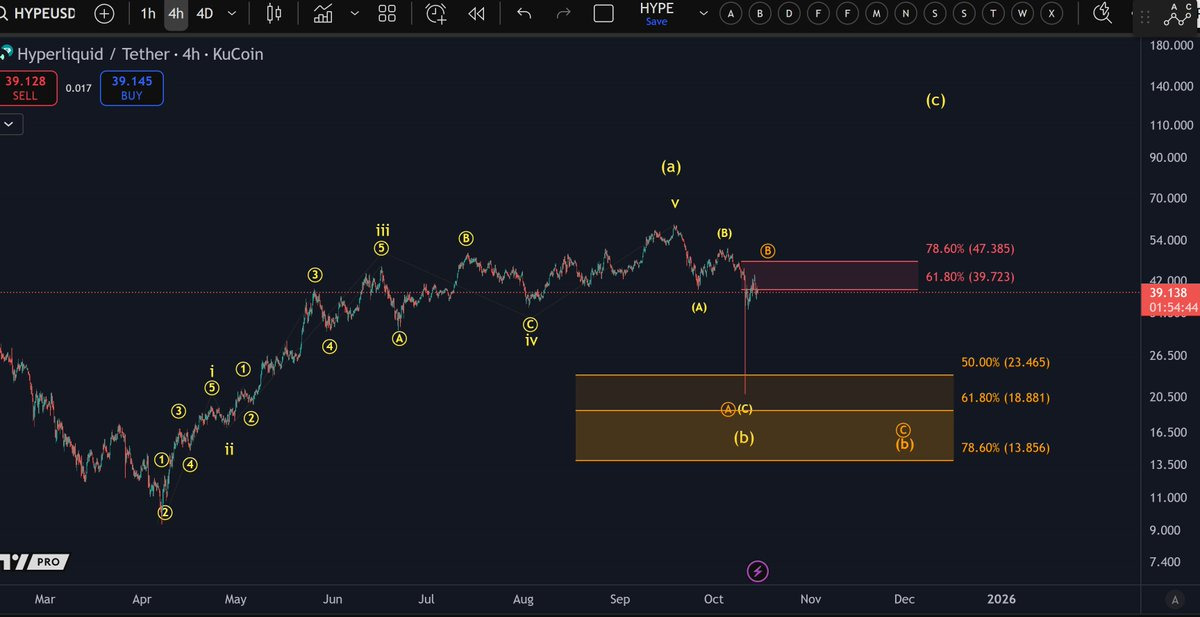Select the 4h timeframe
Viewport: 1200px width, 617px height.
176,14
